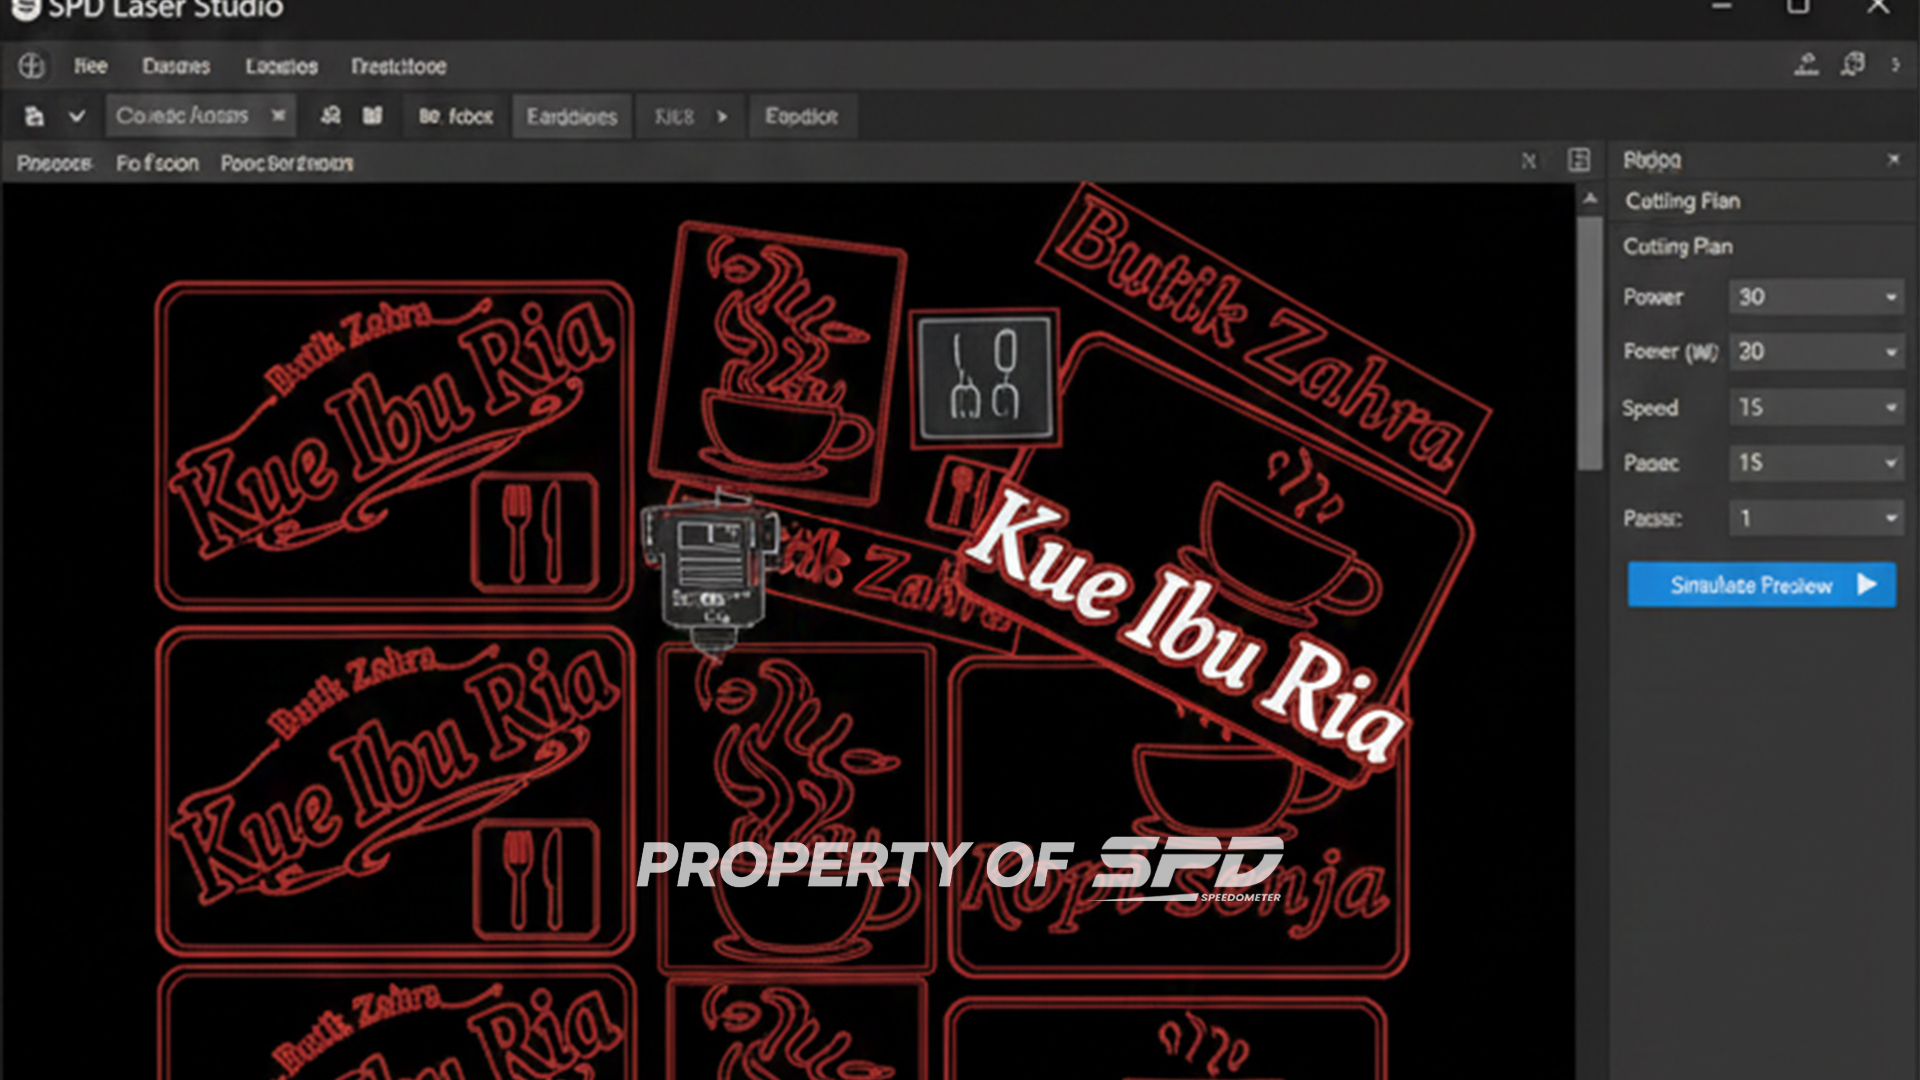1920x1080 pixels.
Task: Click the Earddiees toolbar button
Action: pos(571,117)
